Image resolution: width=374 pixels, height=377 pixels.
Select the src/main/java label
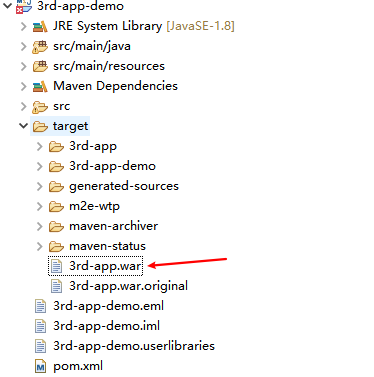(92, 46)
